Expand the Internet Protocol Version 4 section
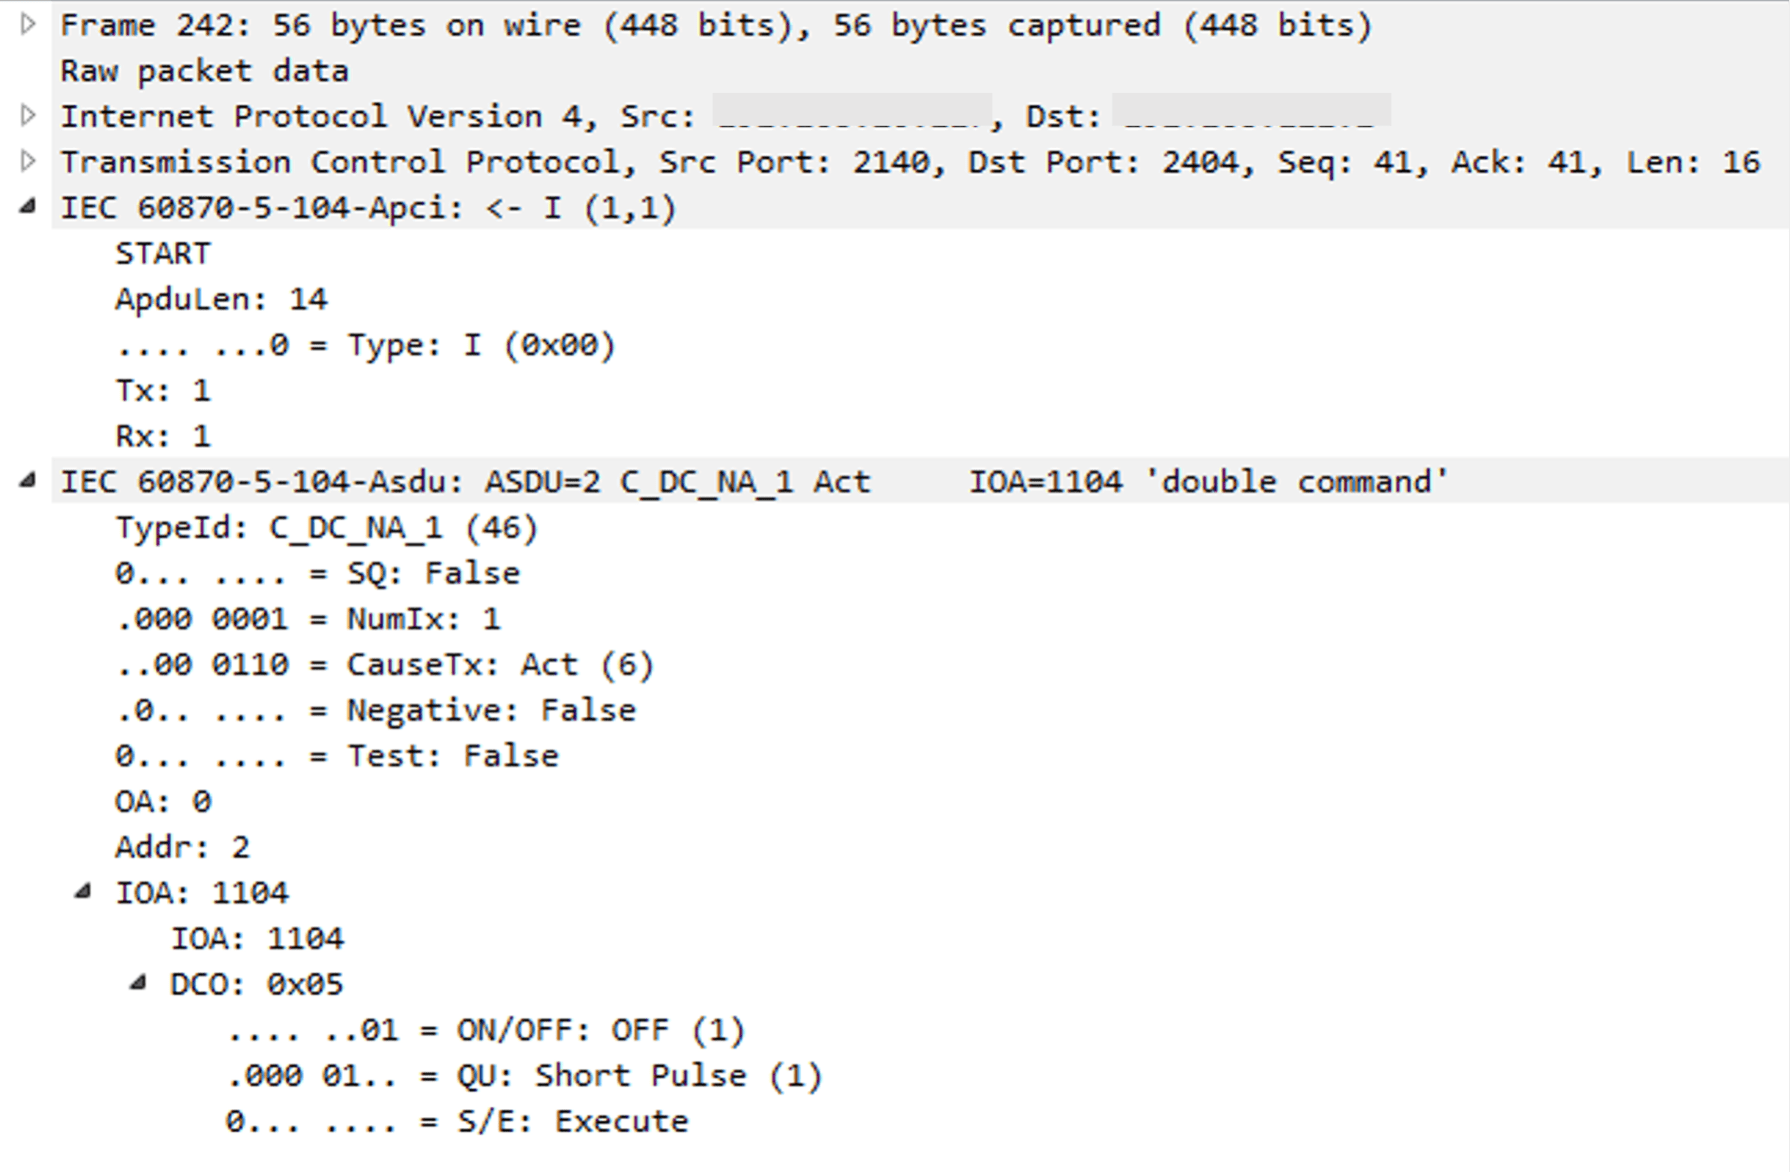The width and height of the screenshot is (1790, 1172). (x=25, y=115)
